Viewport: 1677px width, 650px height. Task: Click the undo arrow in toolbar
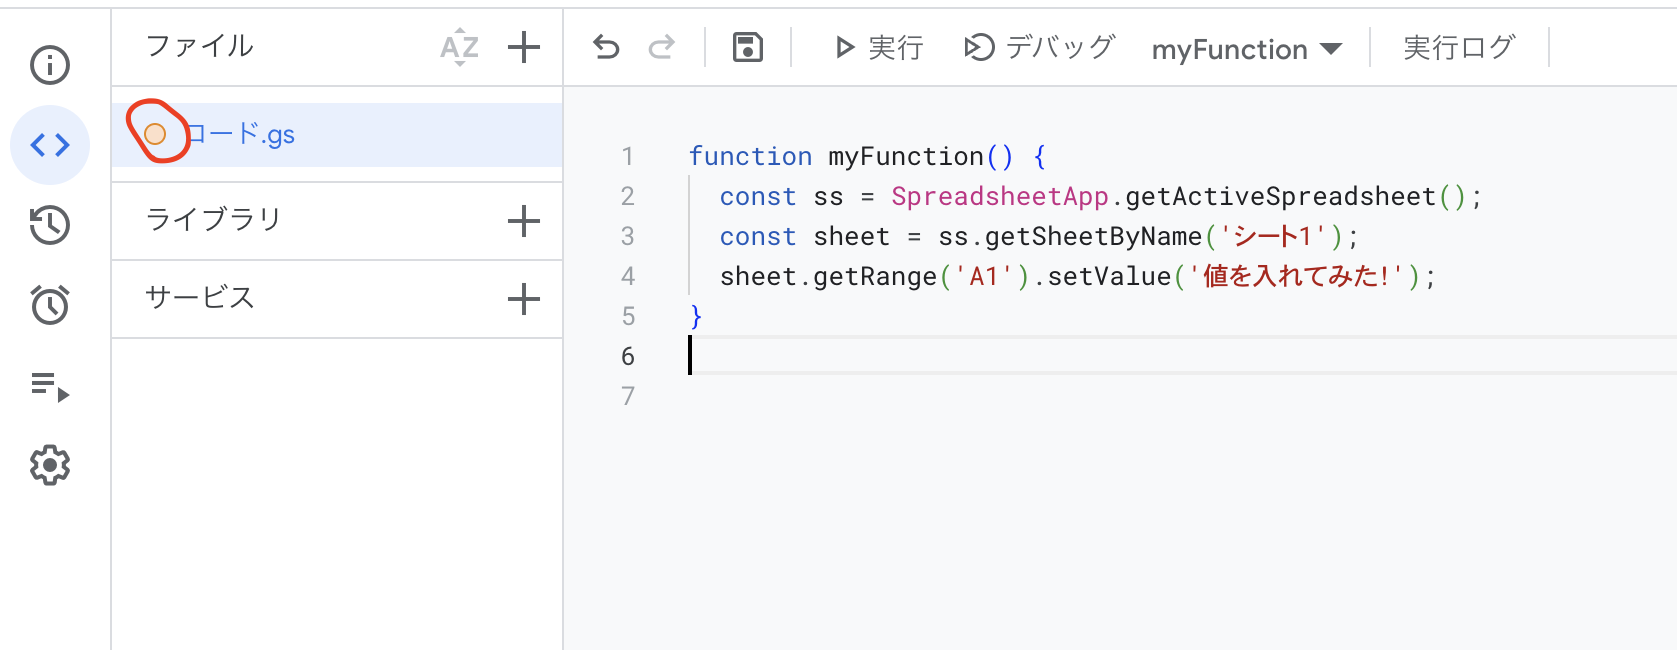click(606, 47)
